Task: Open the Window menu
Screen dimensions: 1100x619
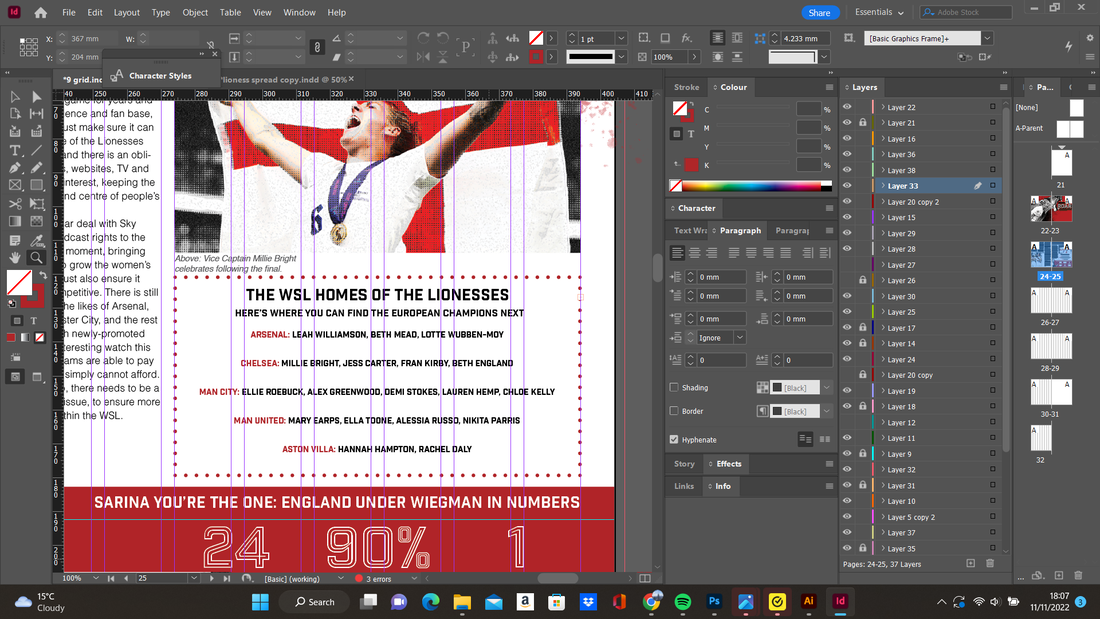Action: [300, 13]
